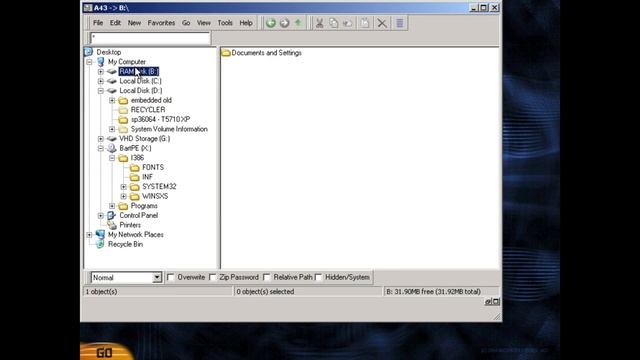
Task: Click the Forward navigation button
Action: click(284, 23)
